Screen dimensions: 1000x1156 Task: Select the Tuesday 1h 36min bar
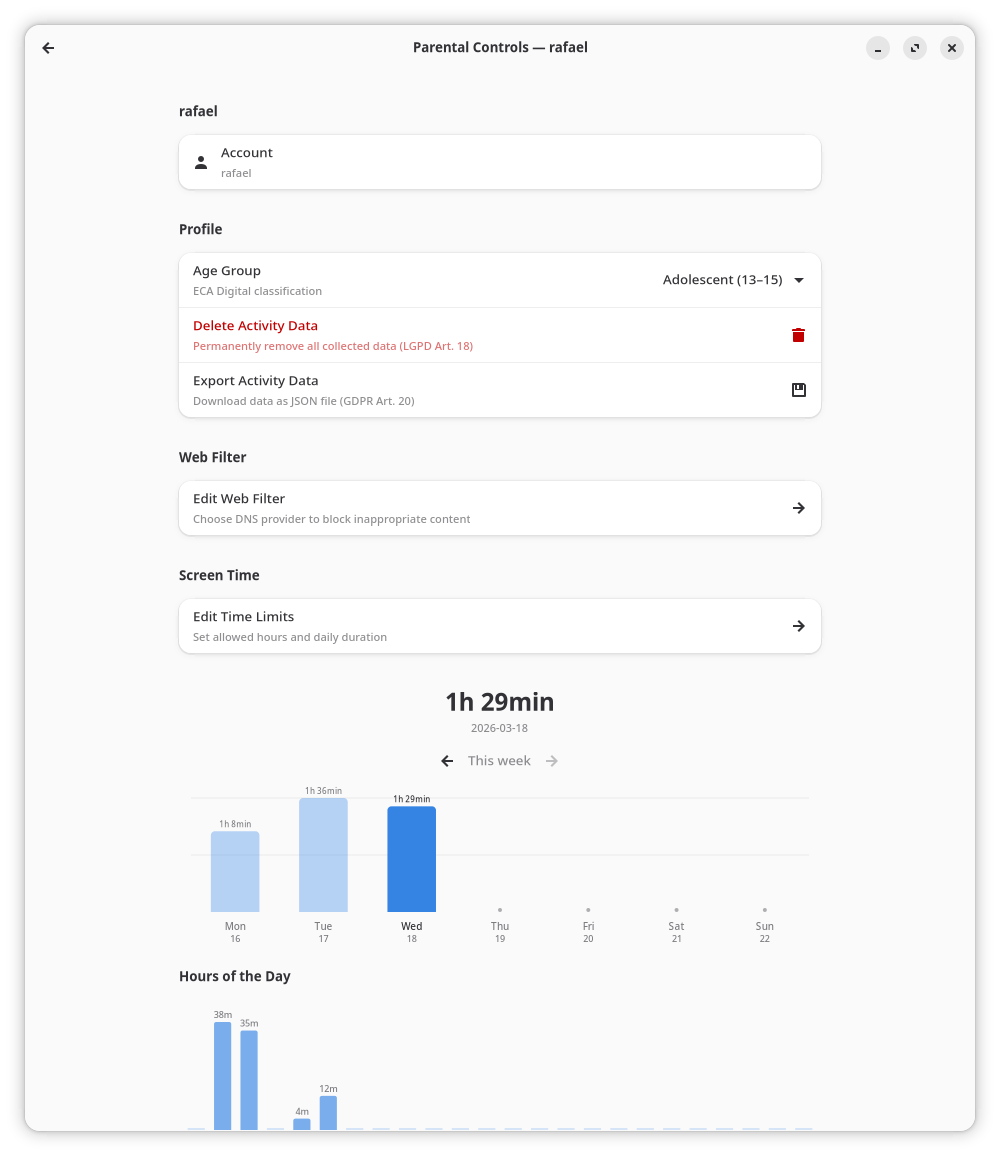coord(323,855)
